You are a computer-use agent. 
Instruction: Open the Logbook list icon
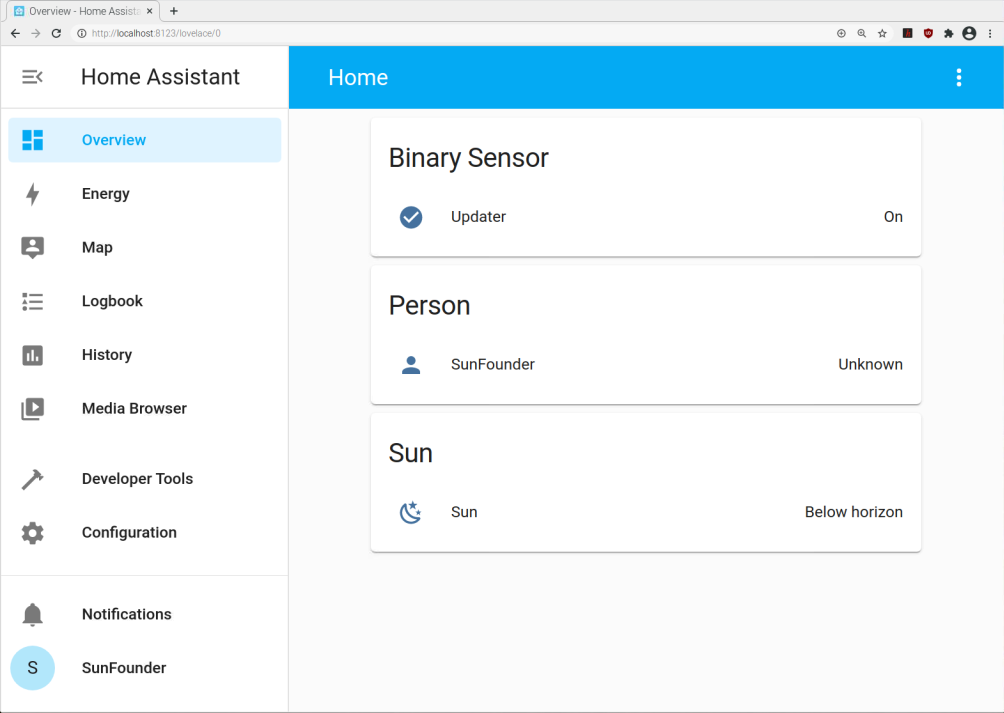click(33, 301)
